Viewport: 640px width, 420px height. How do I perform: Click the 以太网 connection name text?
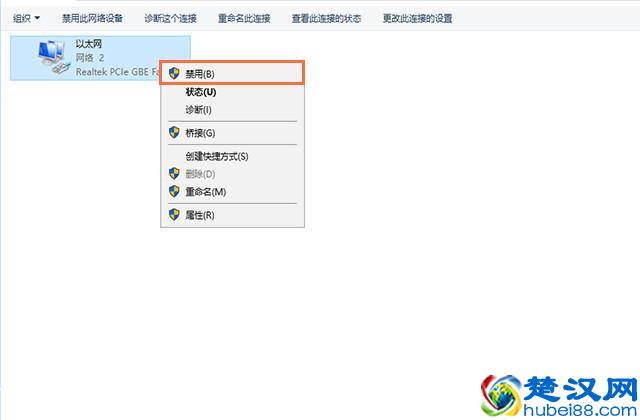pyautogui.click(x=89, y=44)
